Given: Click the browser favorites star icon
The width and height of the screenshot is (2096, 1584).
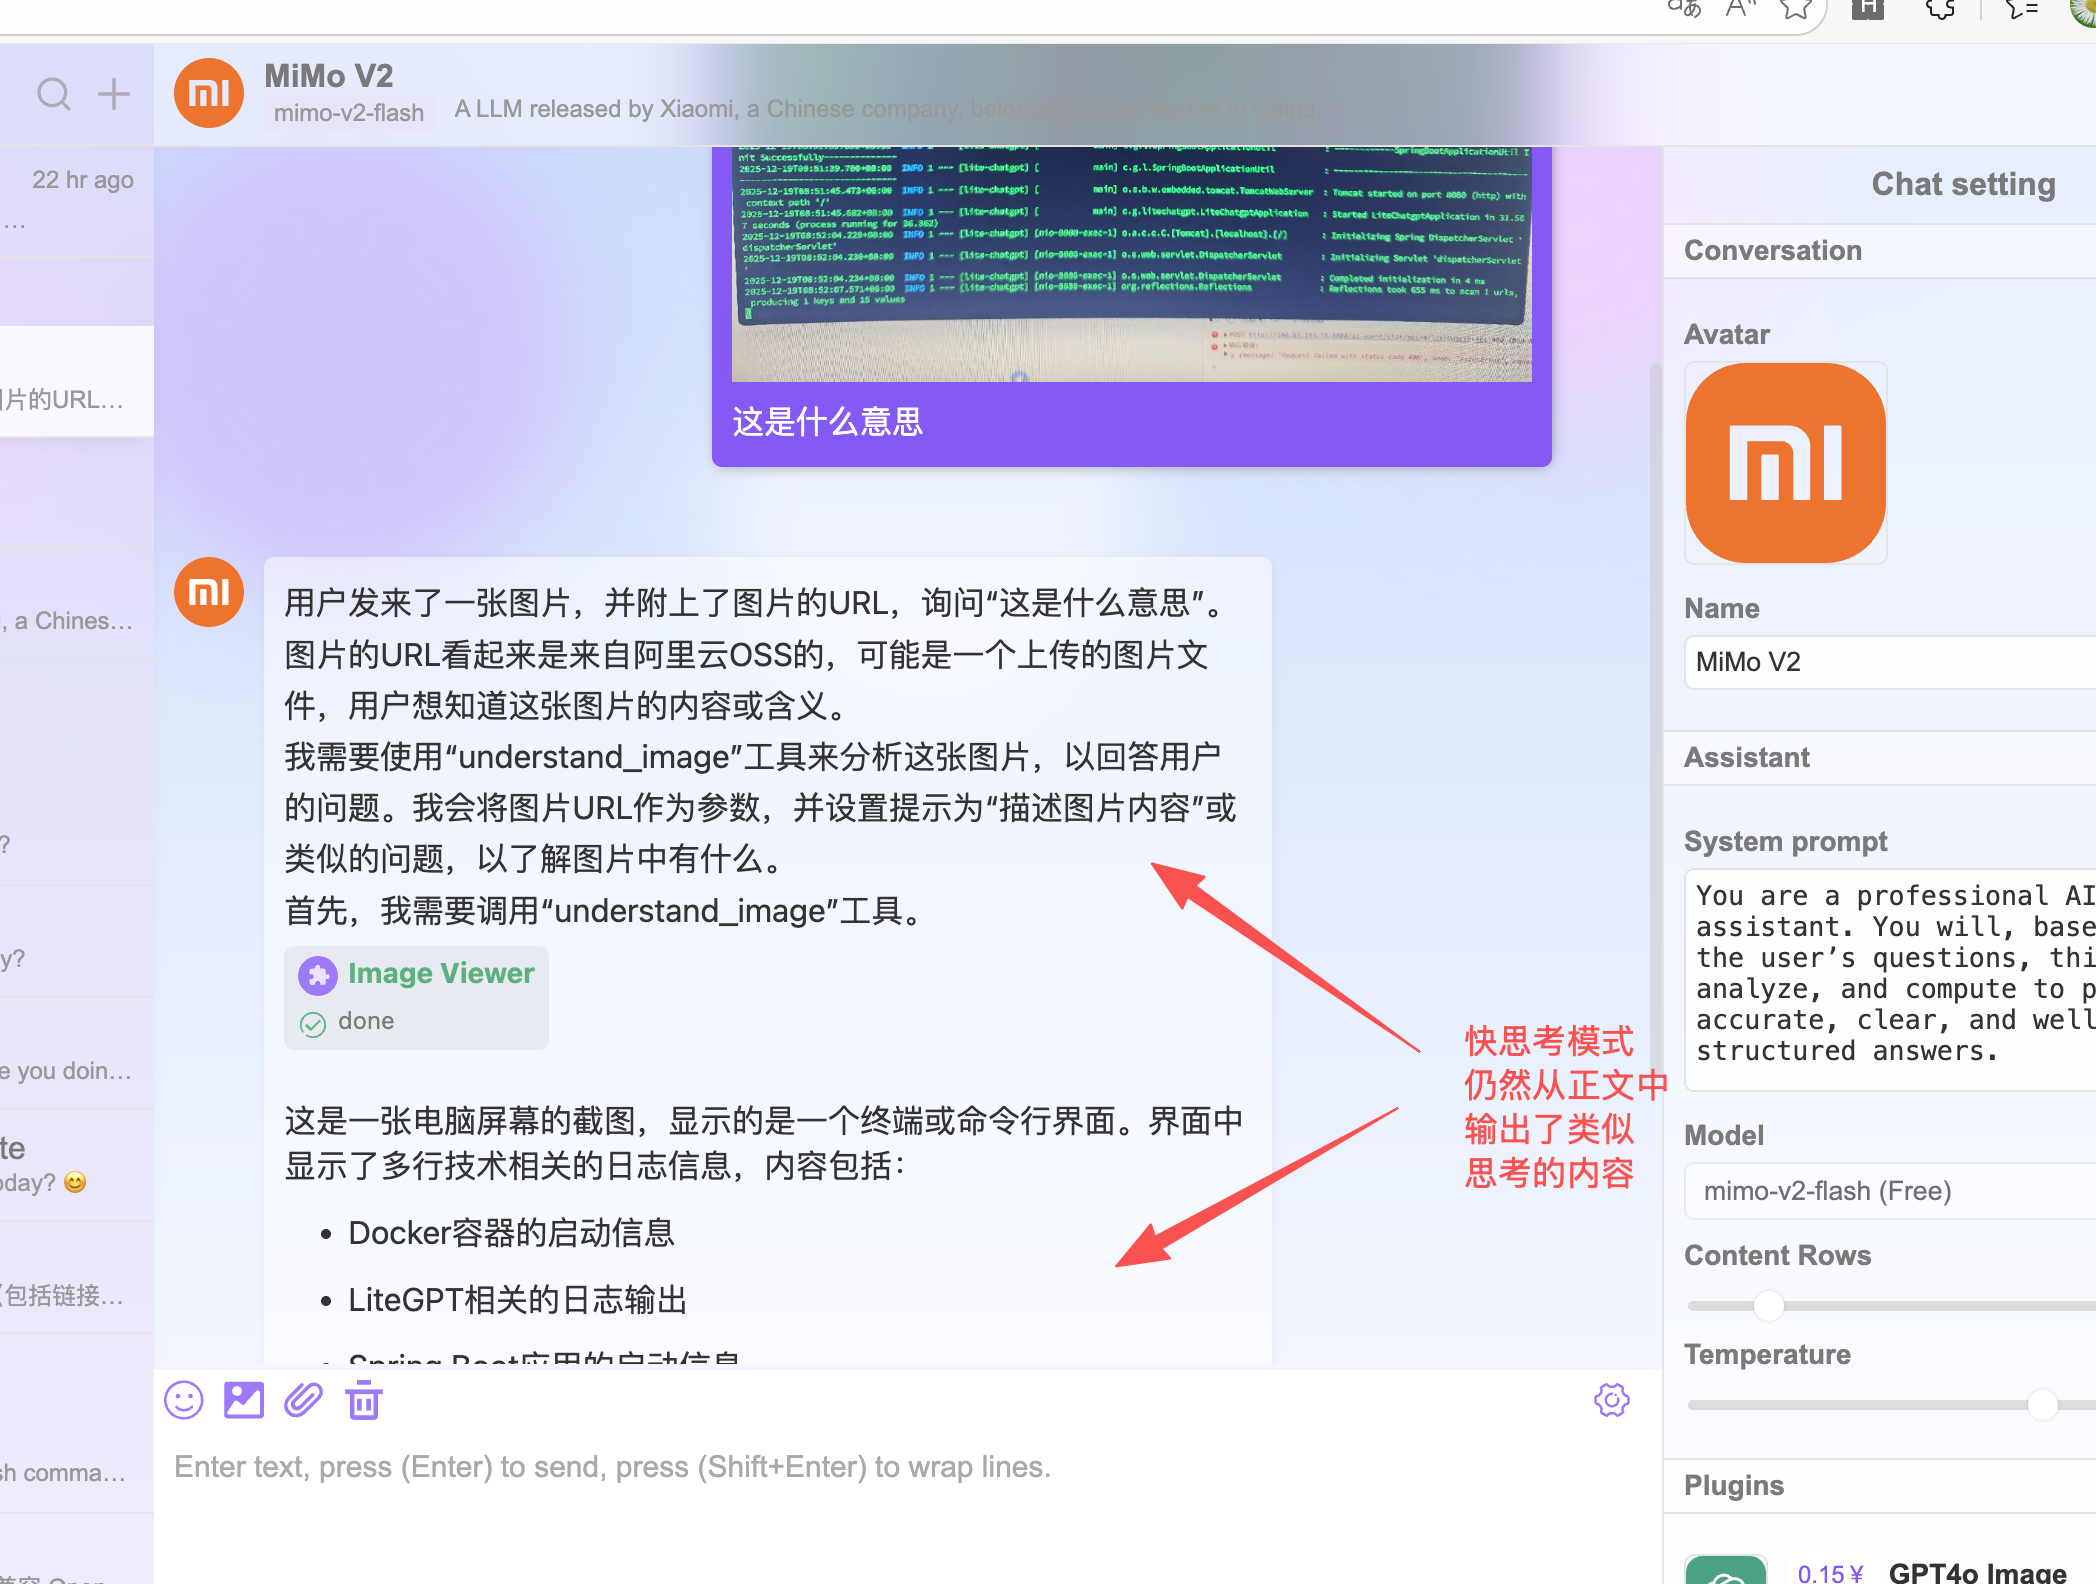Looking at the screenshot, I should coord(1796,9).
